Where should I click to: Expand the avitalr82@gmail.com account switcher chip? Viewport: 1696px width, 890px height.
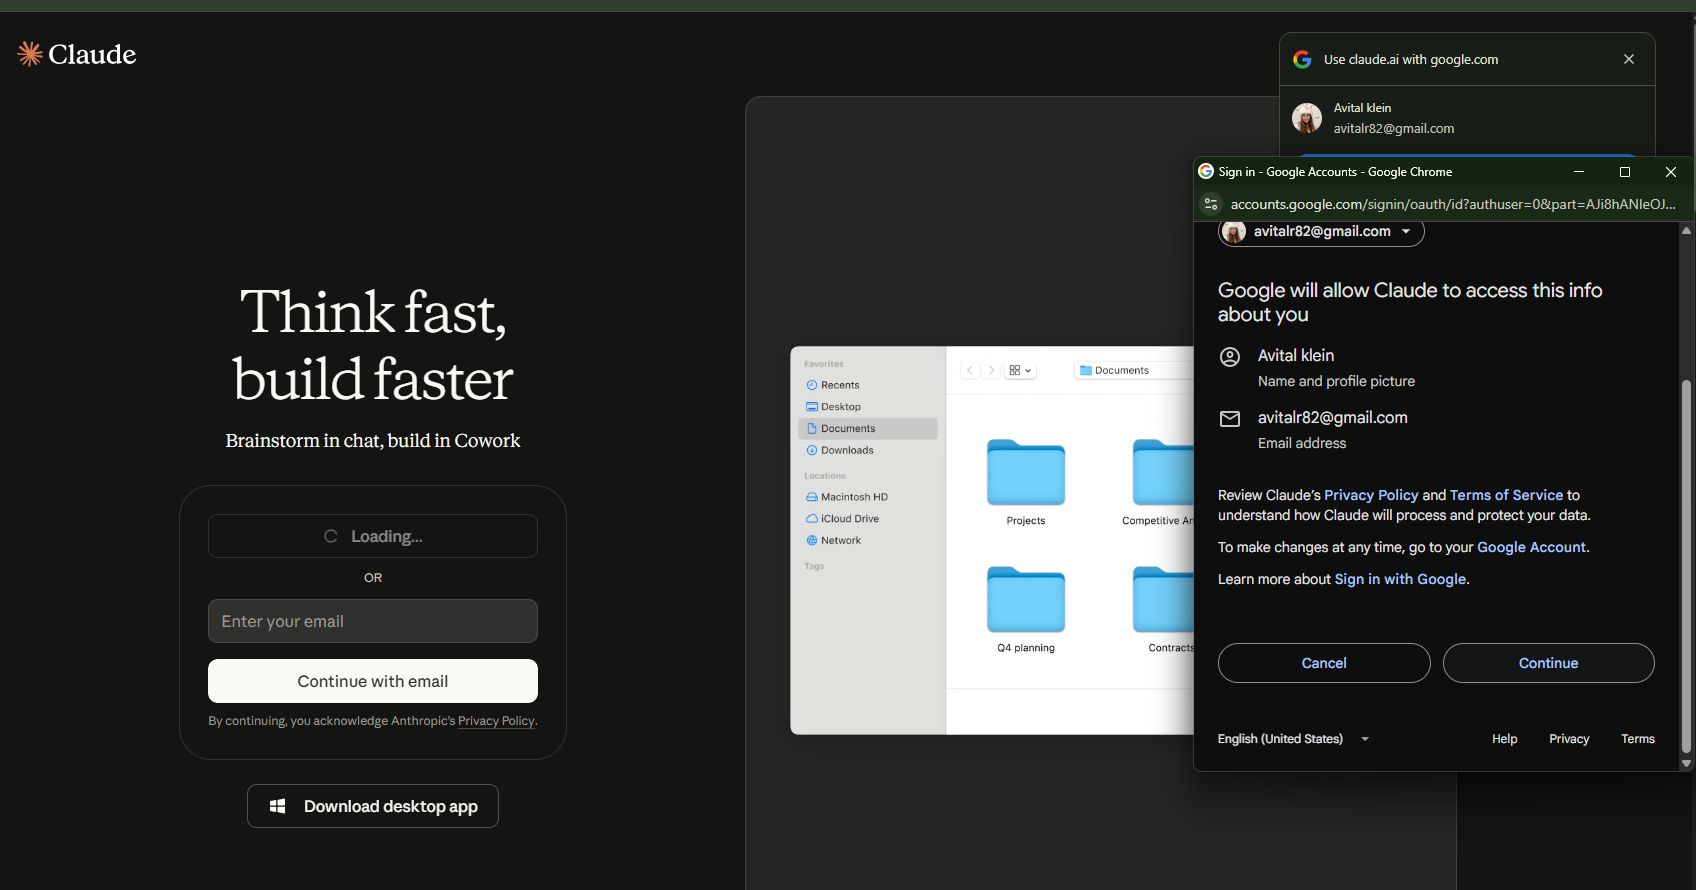pos(1321,232)
